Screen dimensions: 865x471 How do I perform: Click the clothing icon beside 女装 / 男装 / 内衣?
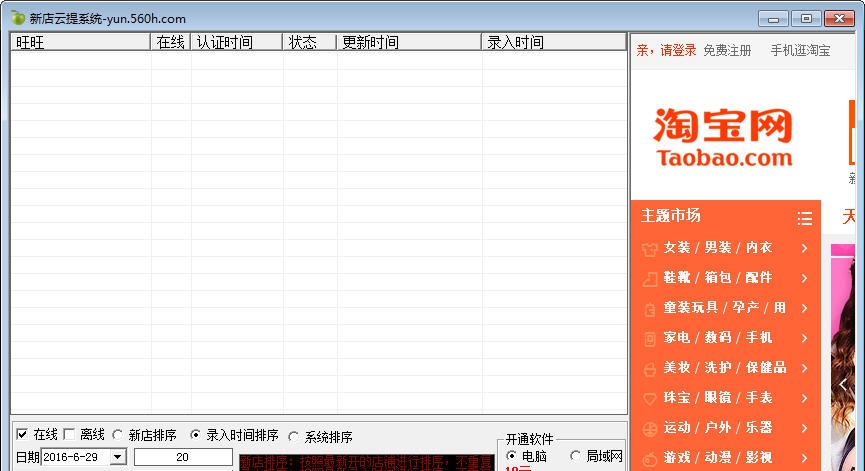click(x=650, y=249)
